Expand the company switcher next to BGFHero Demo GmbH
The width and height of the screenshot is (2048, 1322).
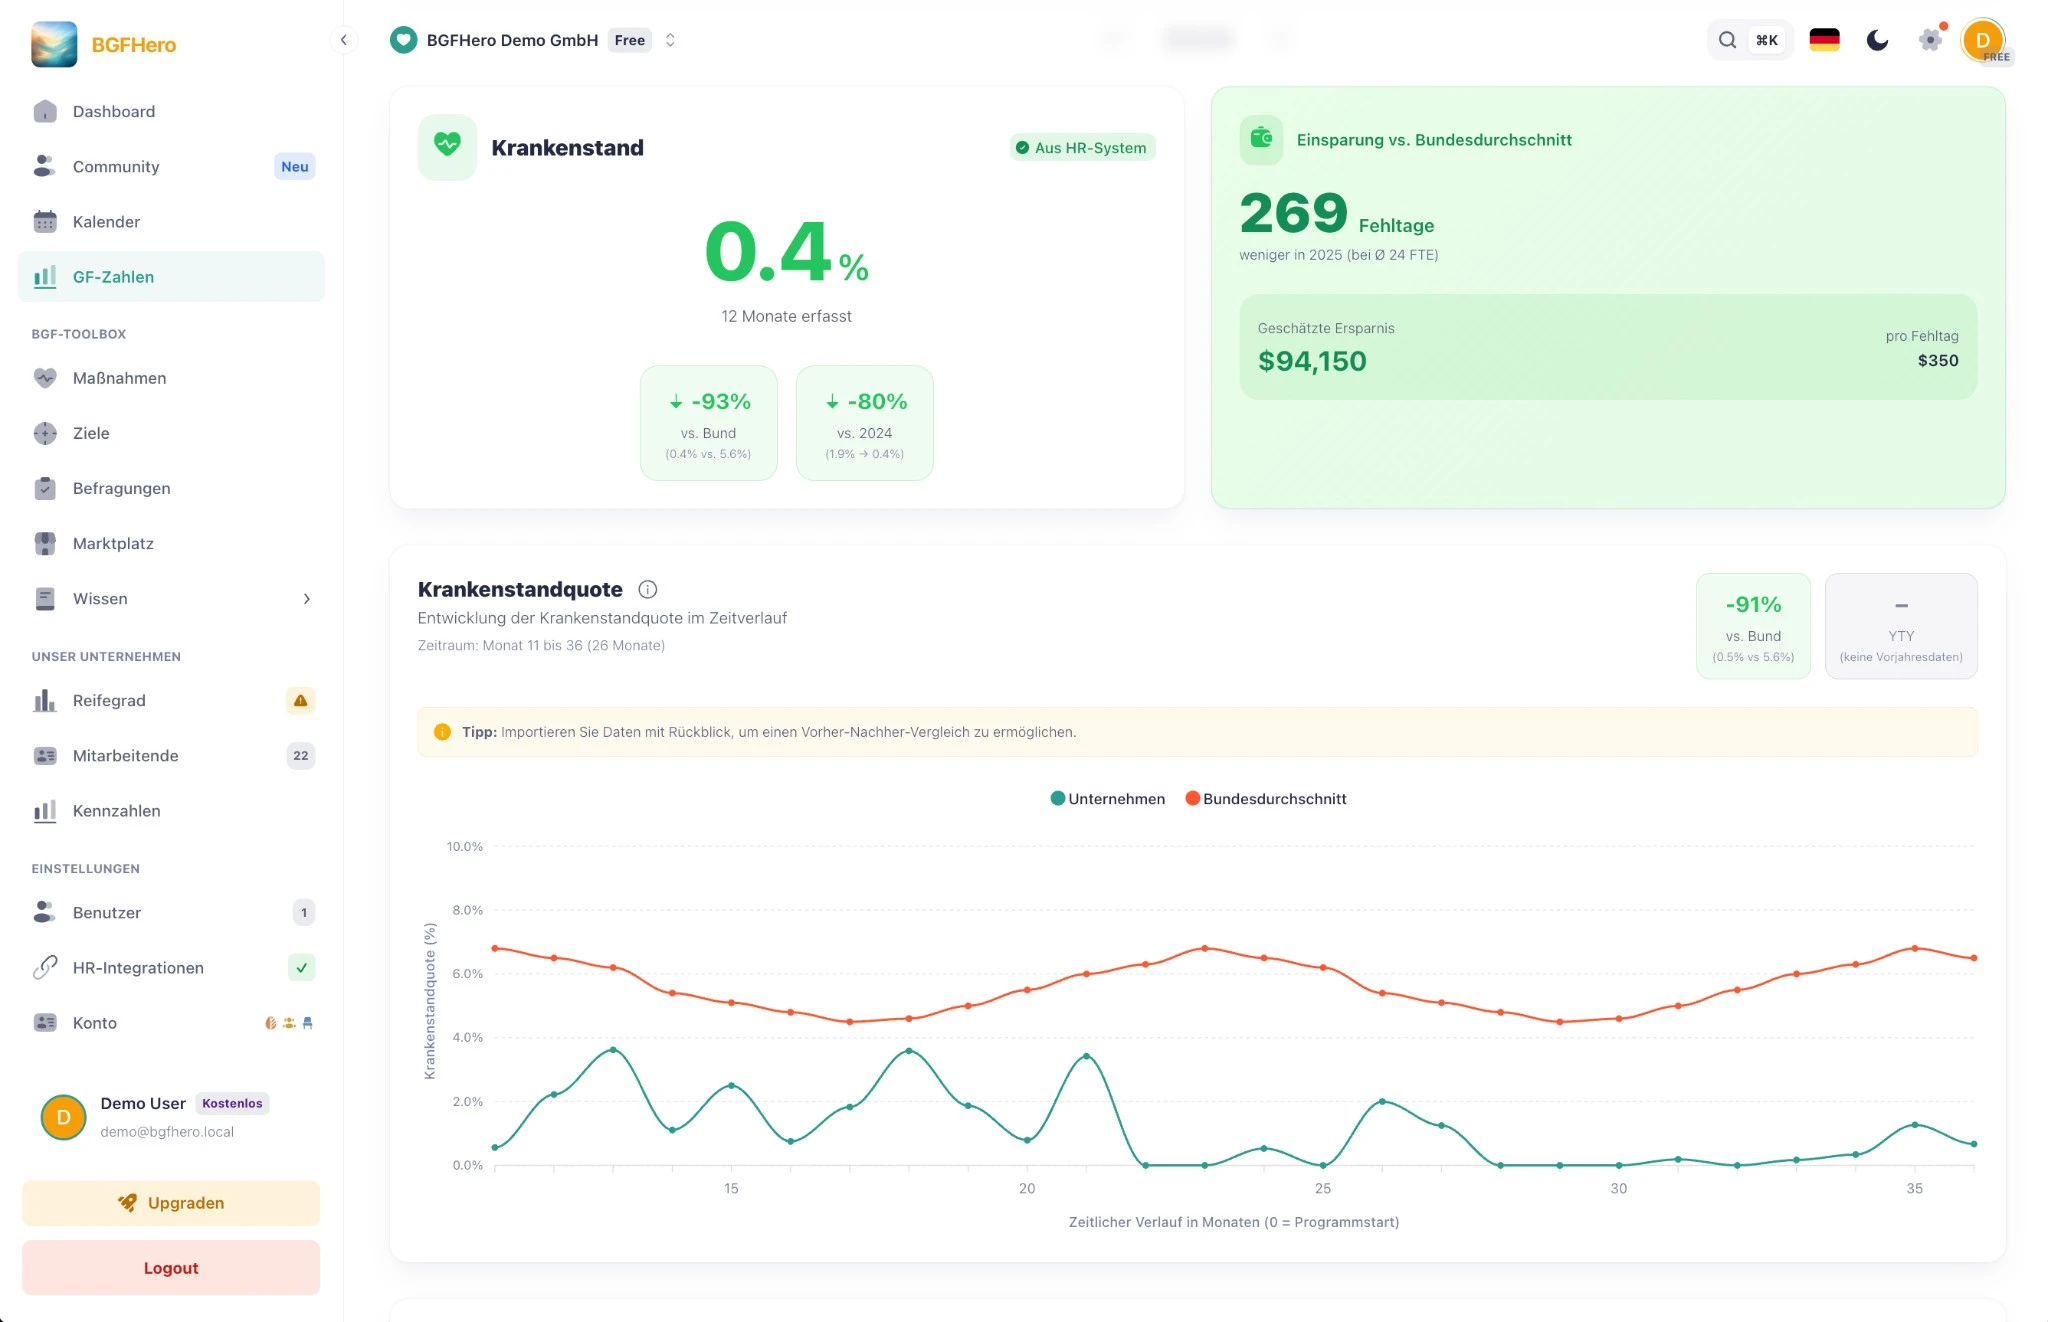click(671, 40)
